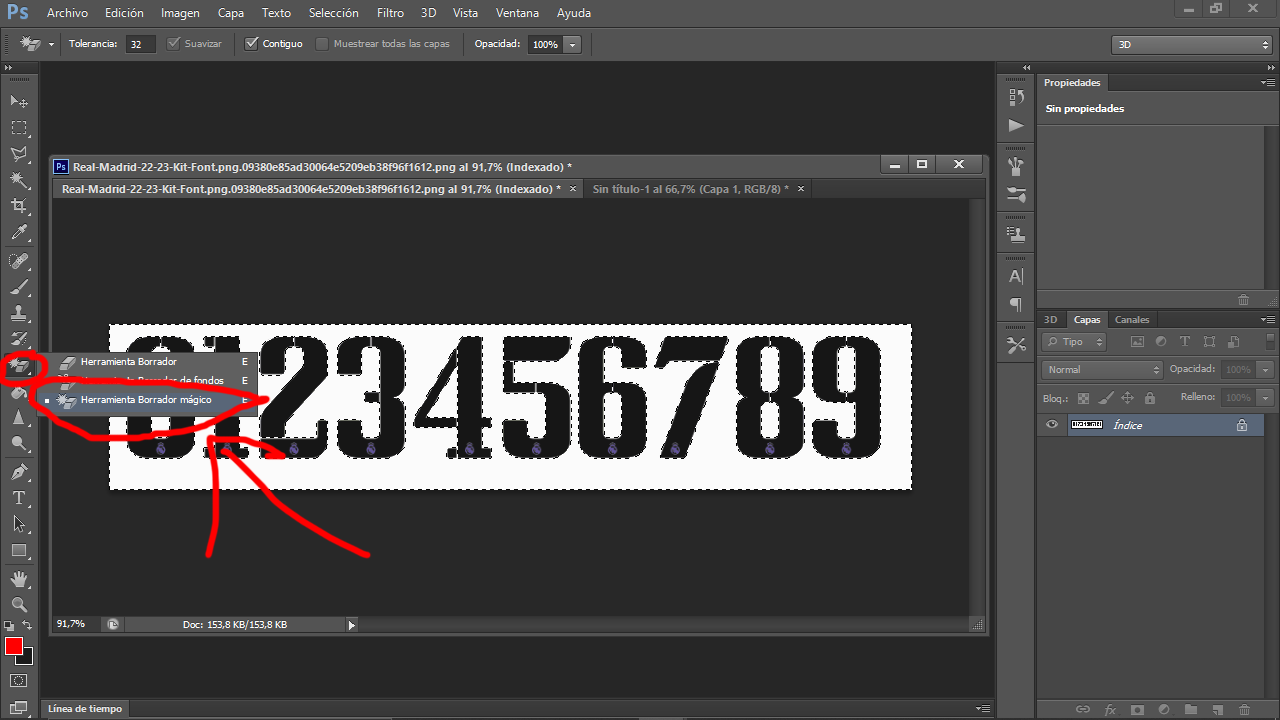This screenshot has height=720, width=1280.
Task: Select the Dodge tool
Action: (x=19, y=444)
